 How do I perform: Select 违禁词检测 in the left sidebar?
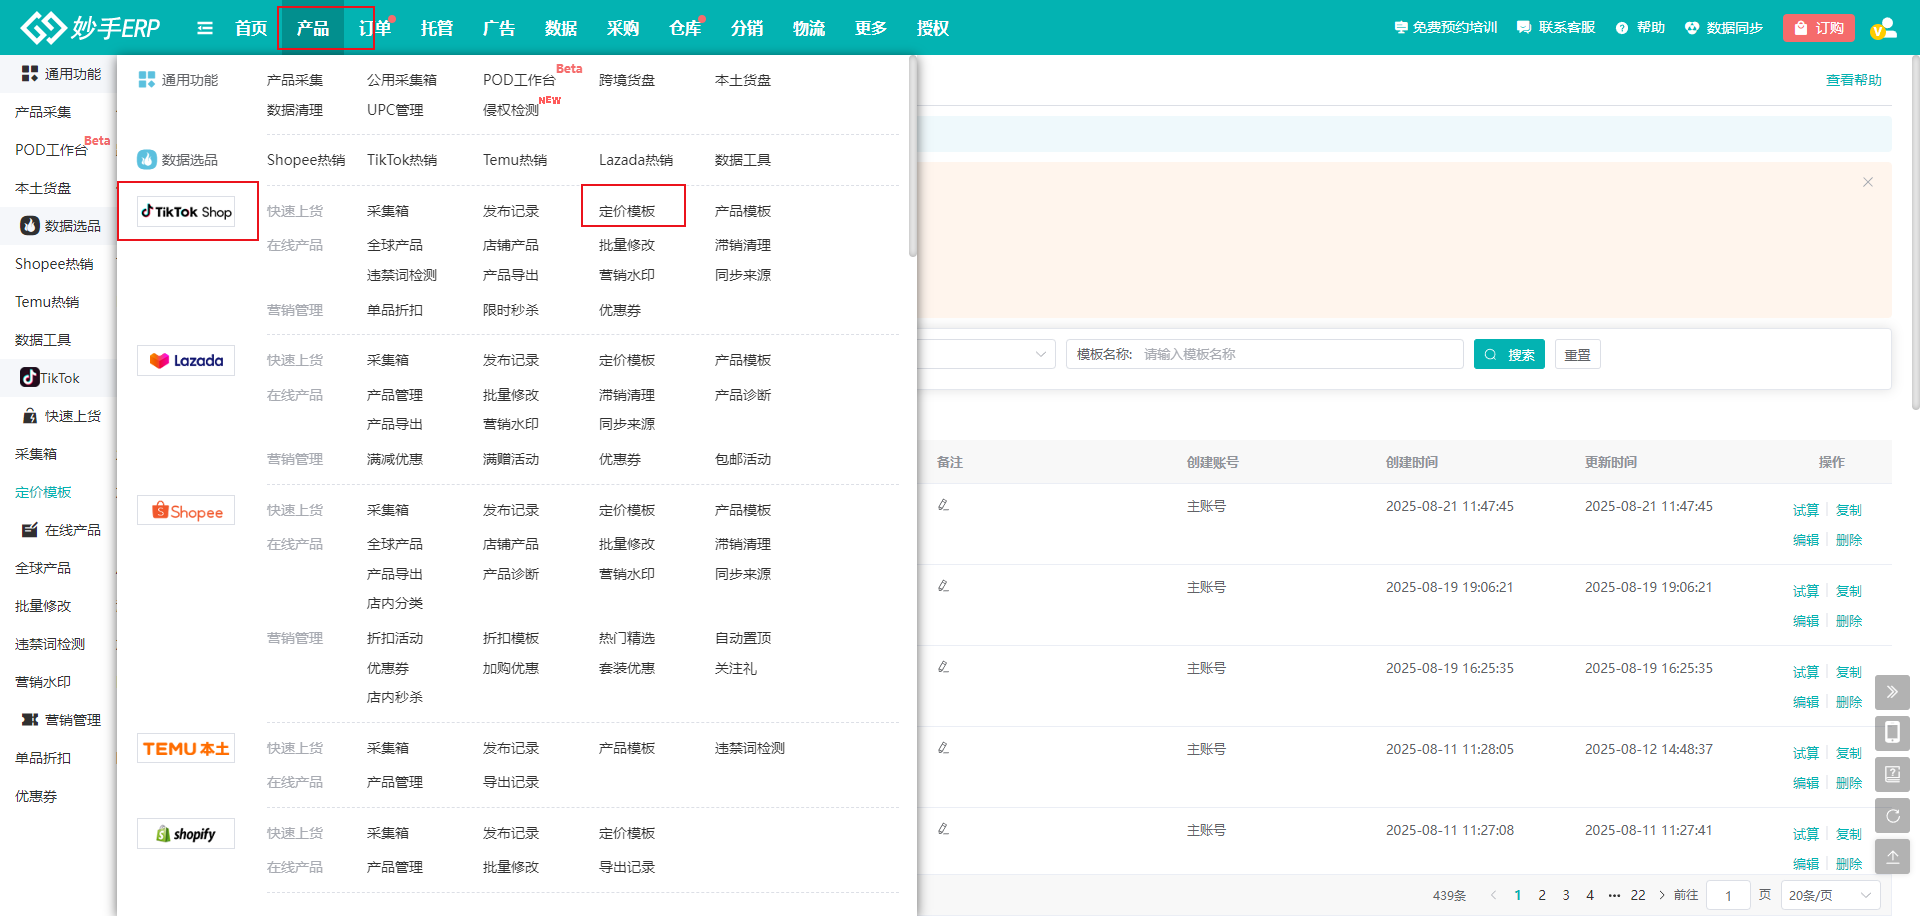coord(50,644)
